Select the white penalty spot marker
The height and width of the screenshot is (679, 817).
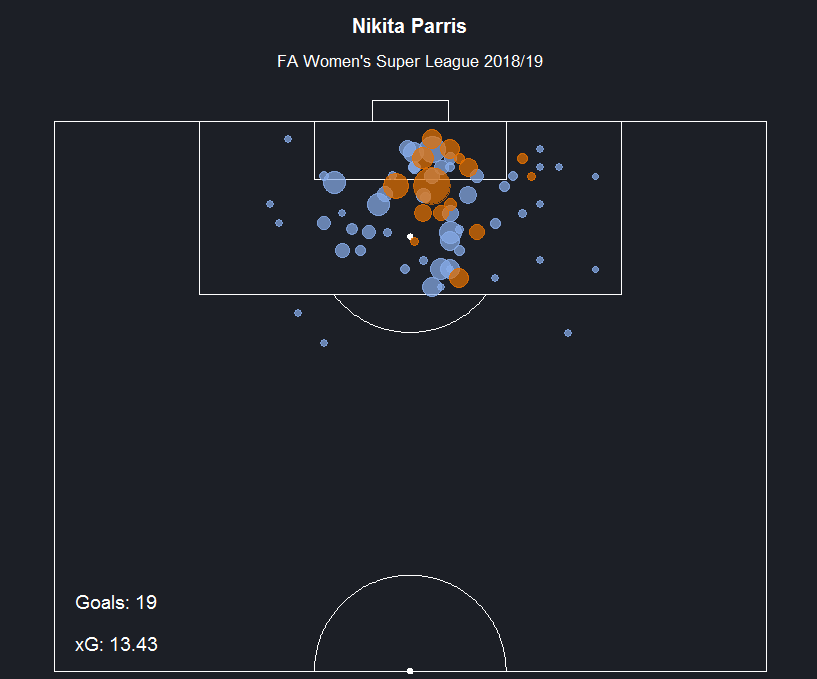click(410, 236)
